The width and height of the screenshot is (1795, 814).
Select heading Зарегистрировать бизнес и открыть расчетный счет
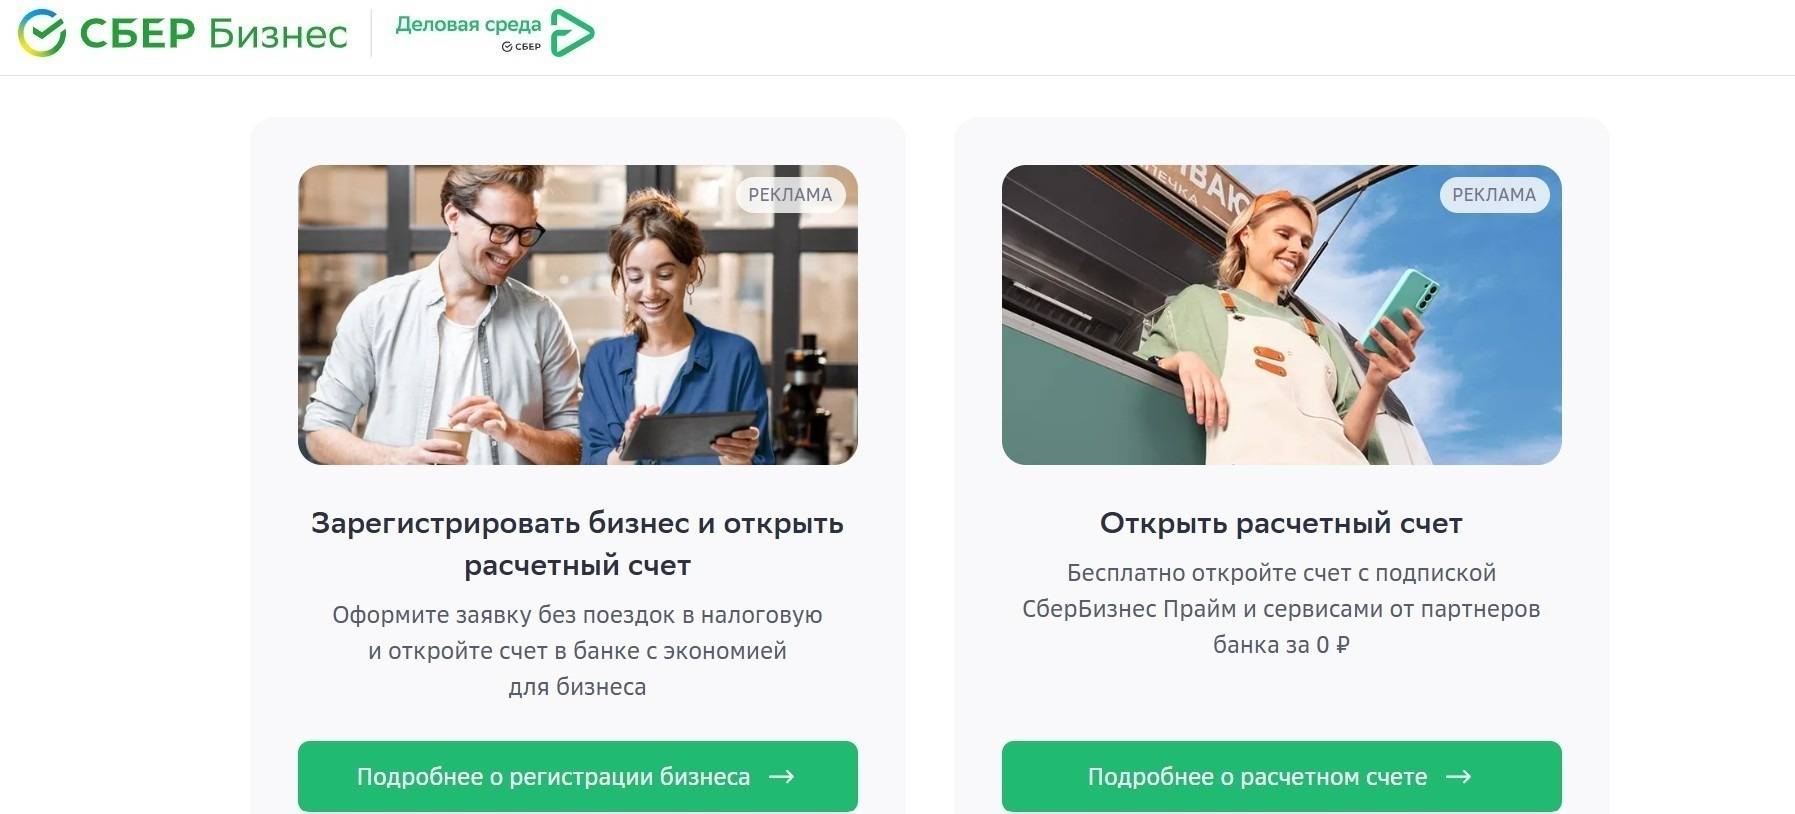(578, 544)
